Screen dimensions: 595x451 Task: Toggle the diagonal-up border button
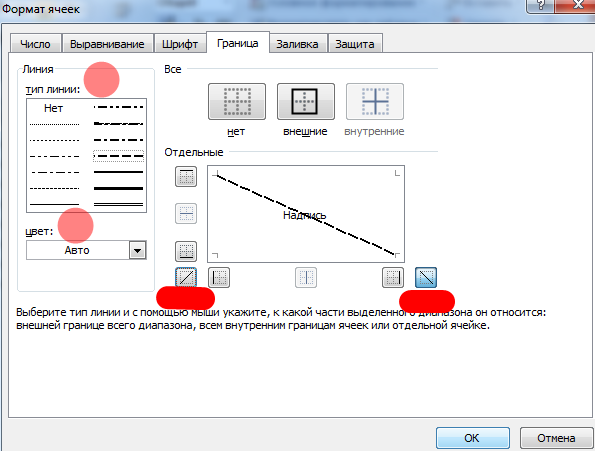pyautogui.click(x=186, y=278)
